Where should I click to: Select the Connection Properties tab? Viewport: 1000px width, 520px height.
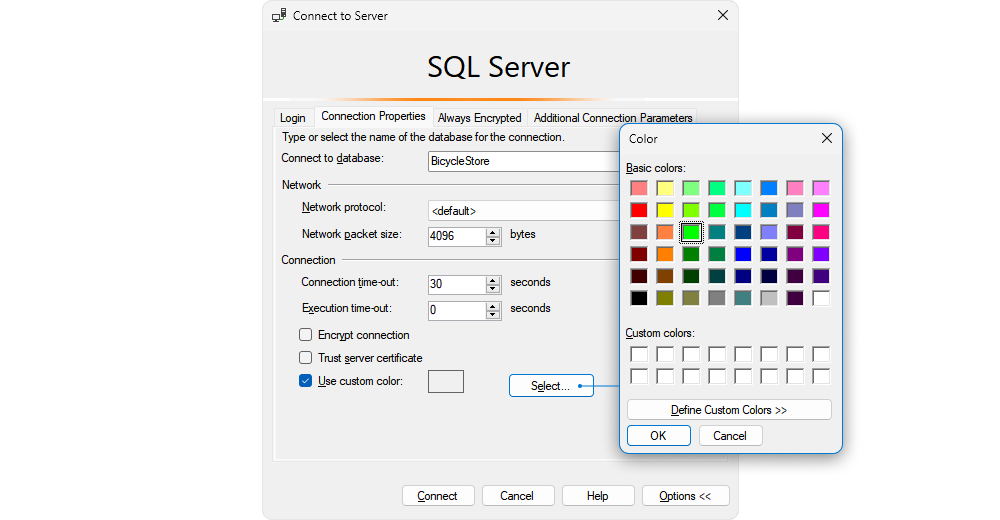point(373,116)
